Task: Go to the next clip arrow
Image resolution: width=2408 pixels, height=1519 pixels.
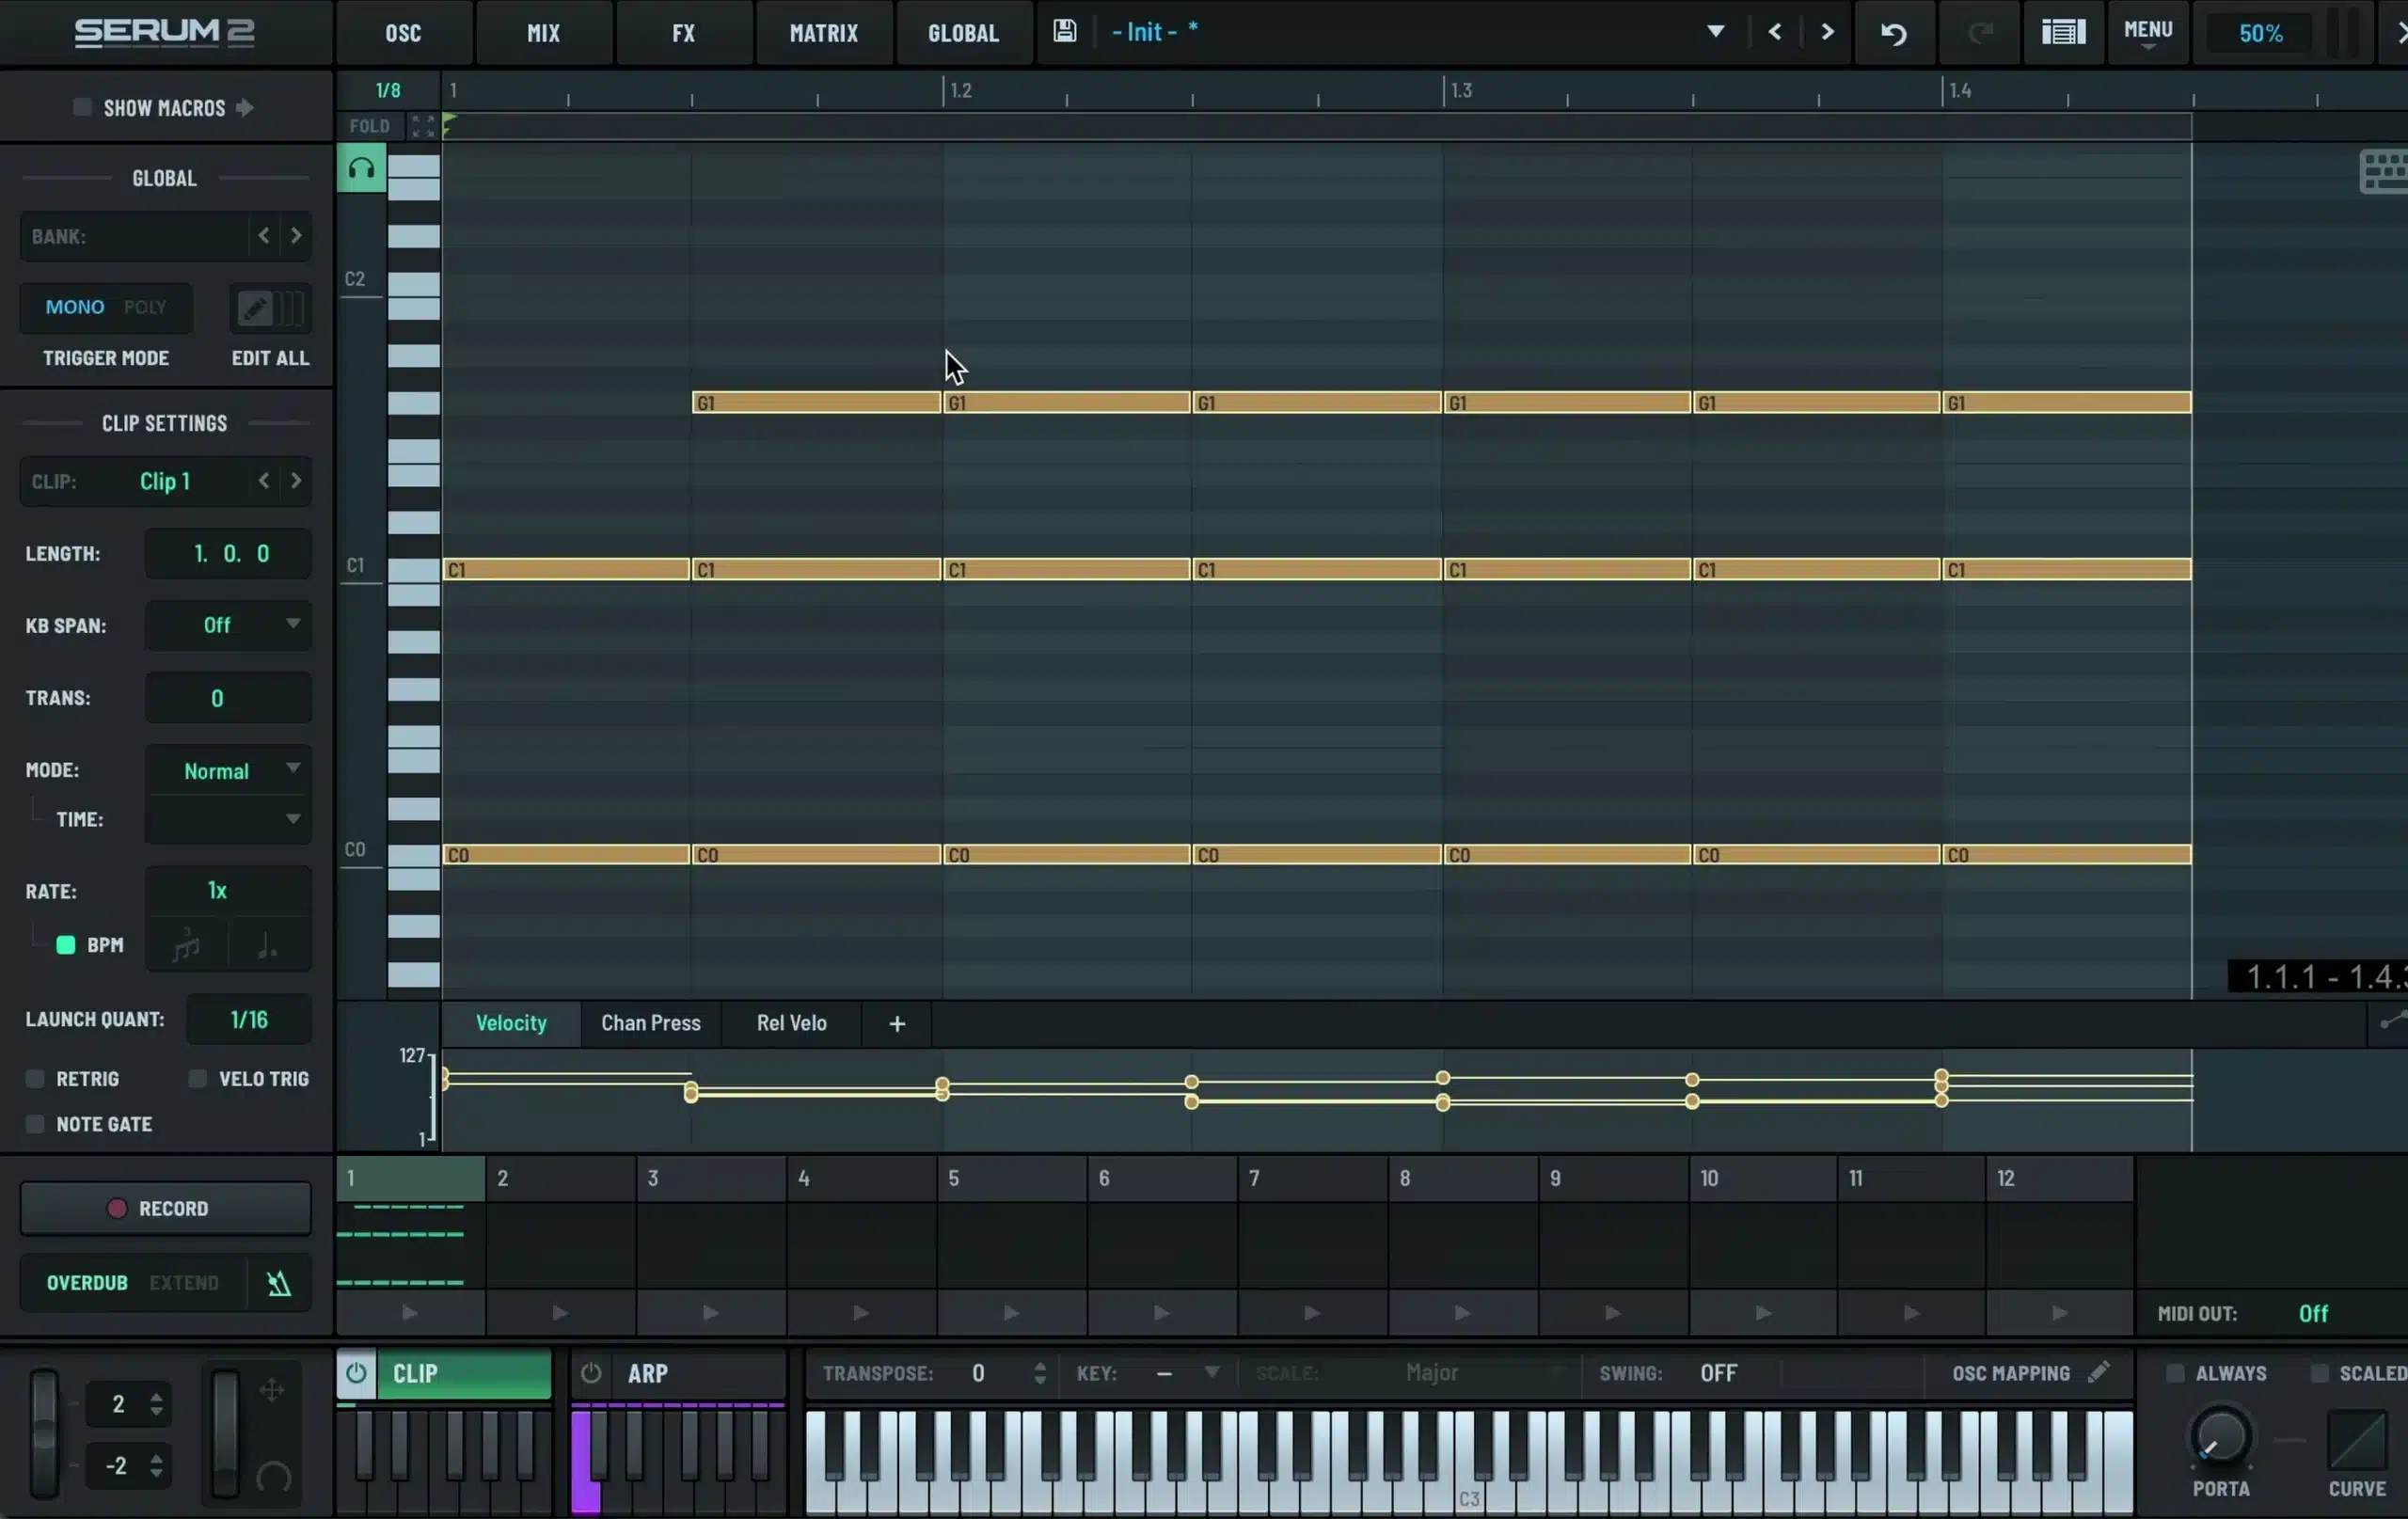Action: coord(296,481)
